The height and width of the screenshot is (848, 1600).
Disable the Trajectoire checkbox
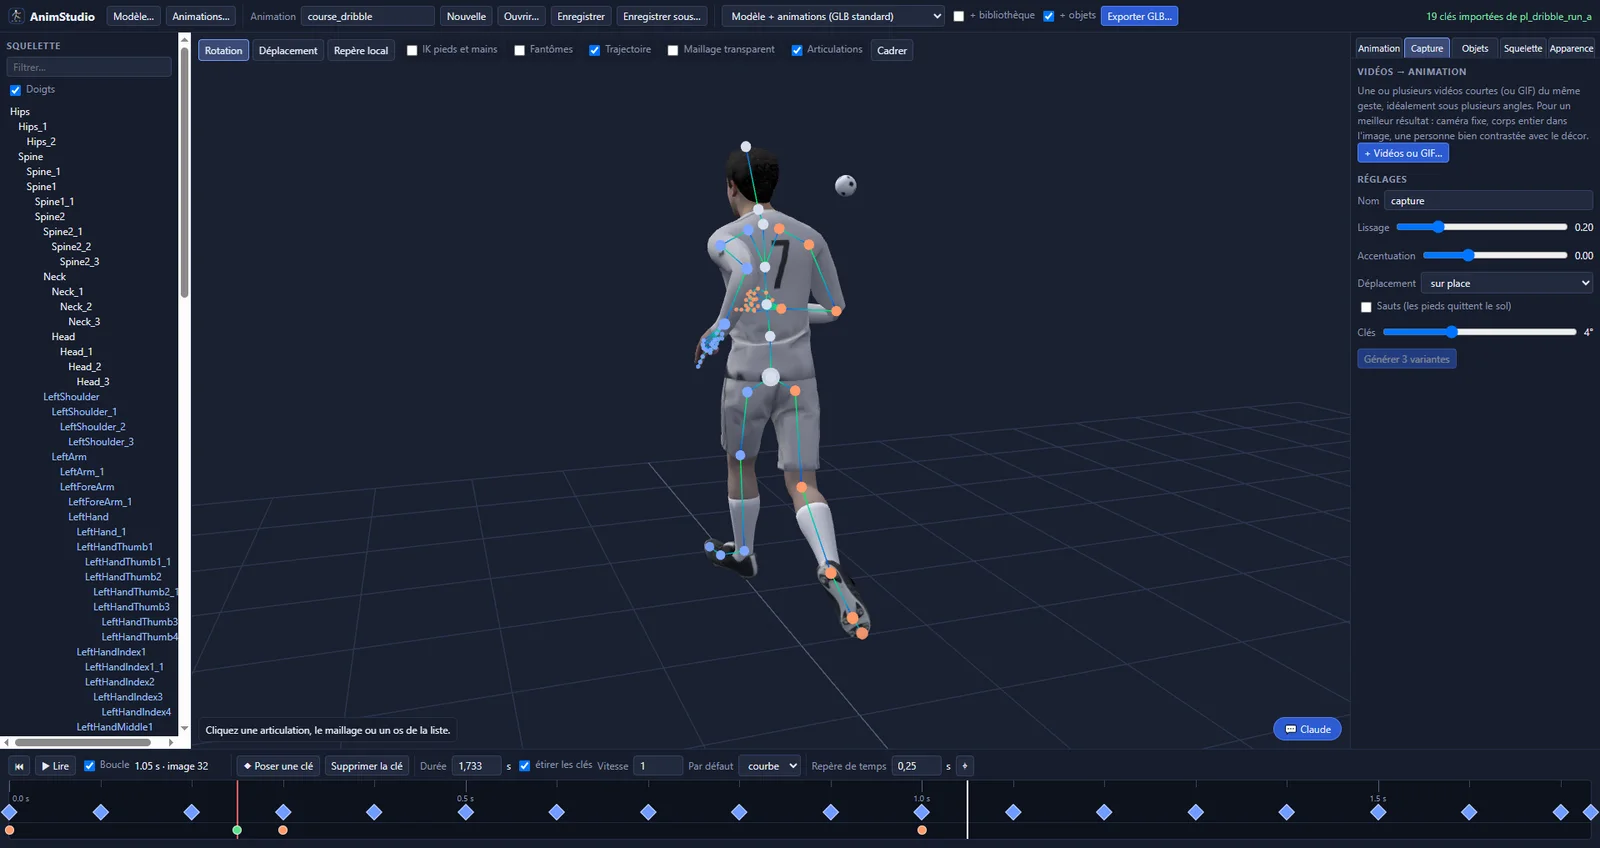pos(595,50)
